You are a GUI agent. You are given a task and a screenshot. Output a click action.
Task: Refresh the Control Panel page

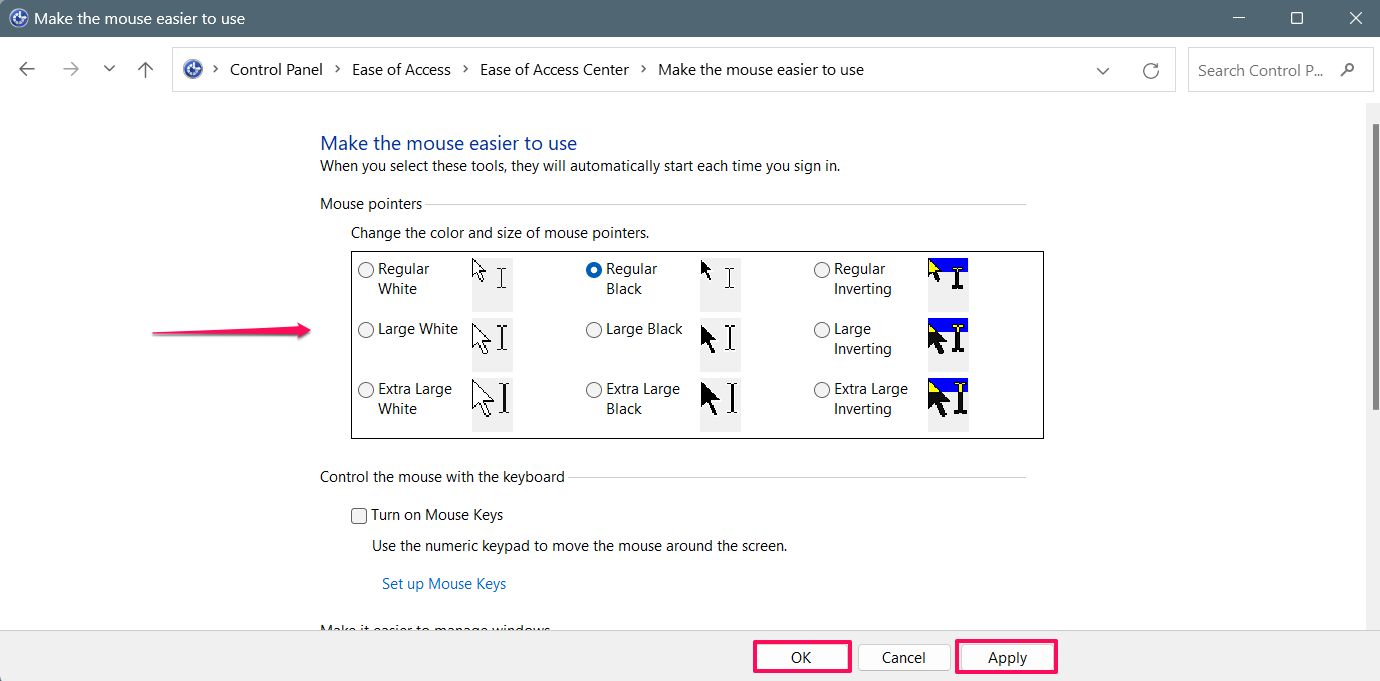[1151, 70]
